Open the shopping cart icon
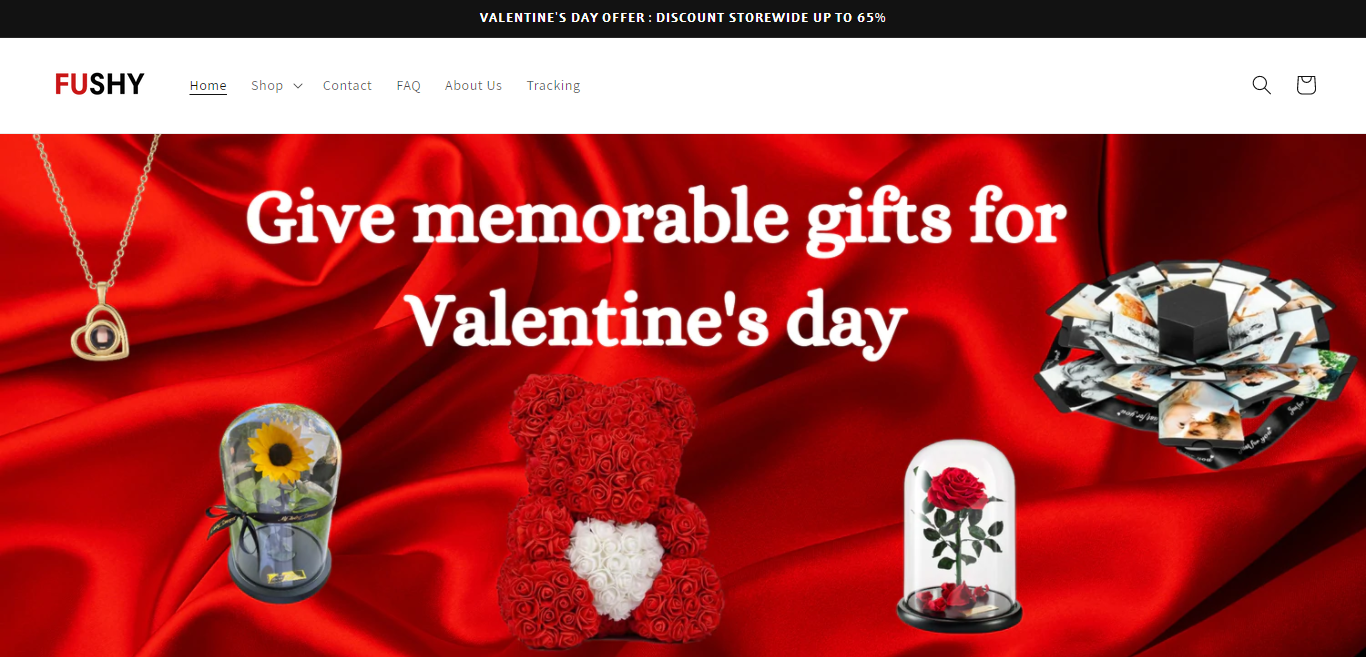 [x=1306, y=85]
